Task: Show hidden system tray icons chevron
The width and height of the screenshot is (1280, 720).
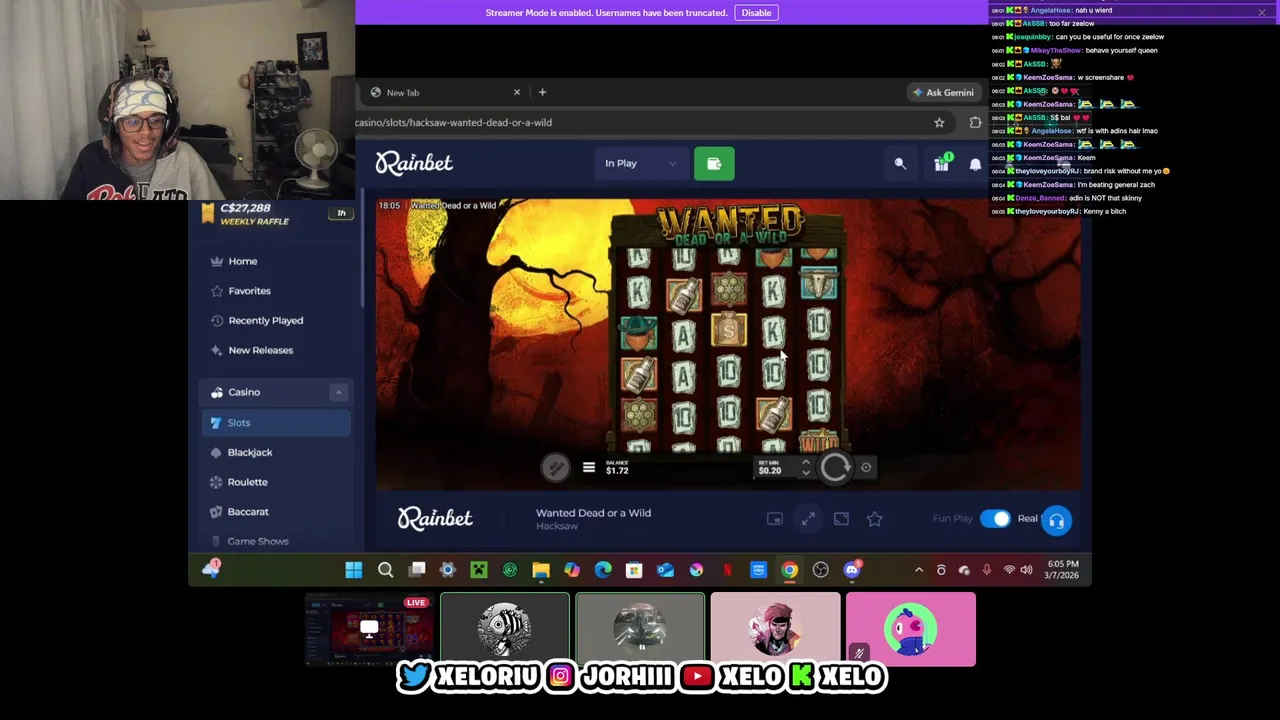Action: coord(919,570)
